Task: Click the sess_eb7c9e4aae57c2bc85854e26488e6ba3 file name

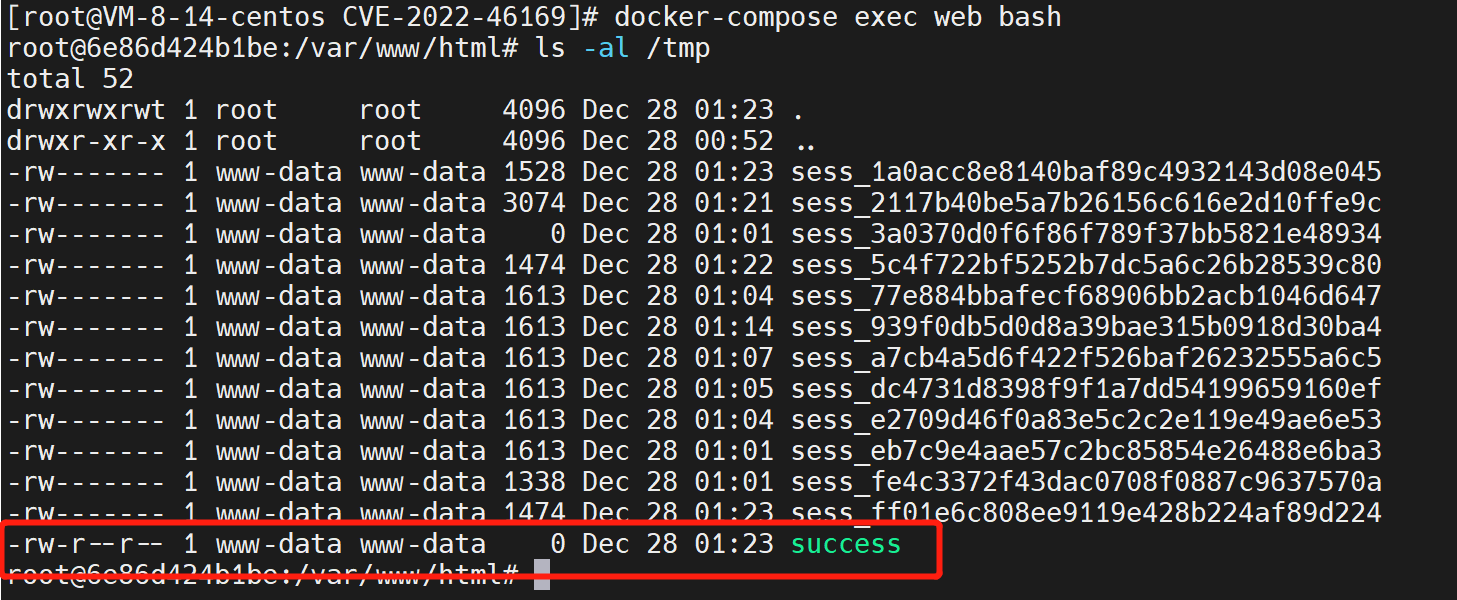Action: [1086, 451]
